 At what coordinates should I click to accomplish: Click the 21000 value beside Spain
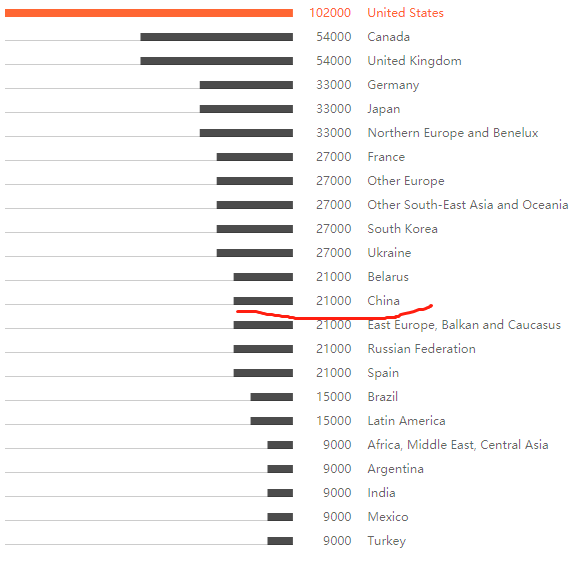pyautogui.click(x=334, y=373)
